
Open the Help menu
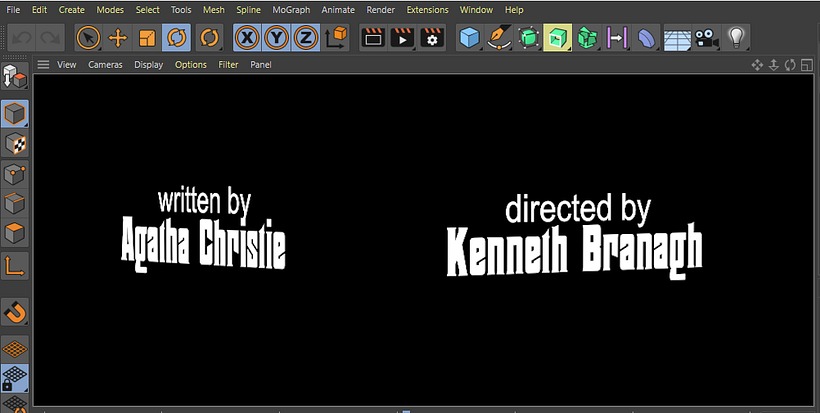[514, 10]
